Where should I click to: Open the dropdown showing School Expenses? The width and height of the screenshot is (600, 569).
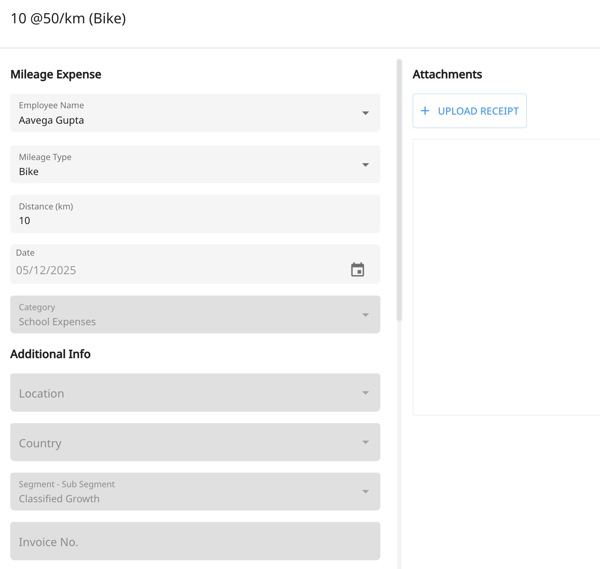tap(180, 315)
